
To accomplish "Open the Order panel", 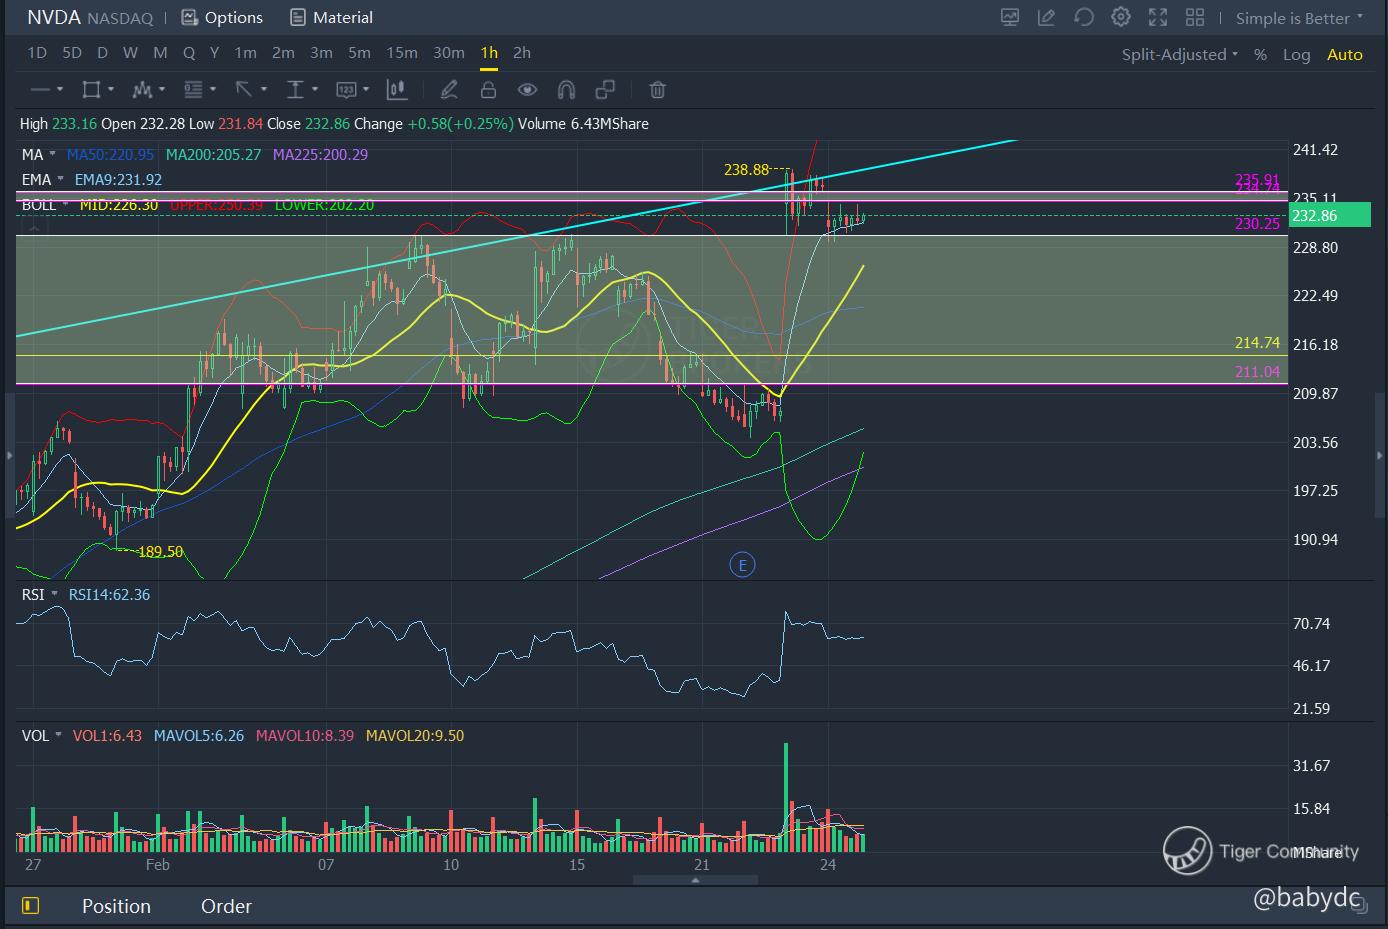I will (227, 906).
